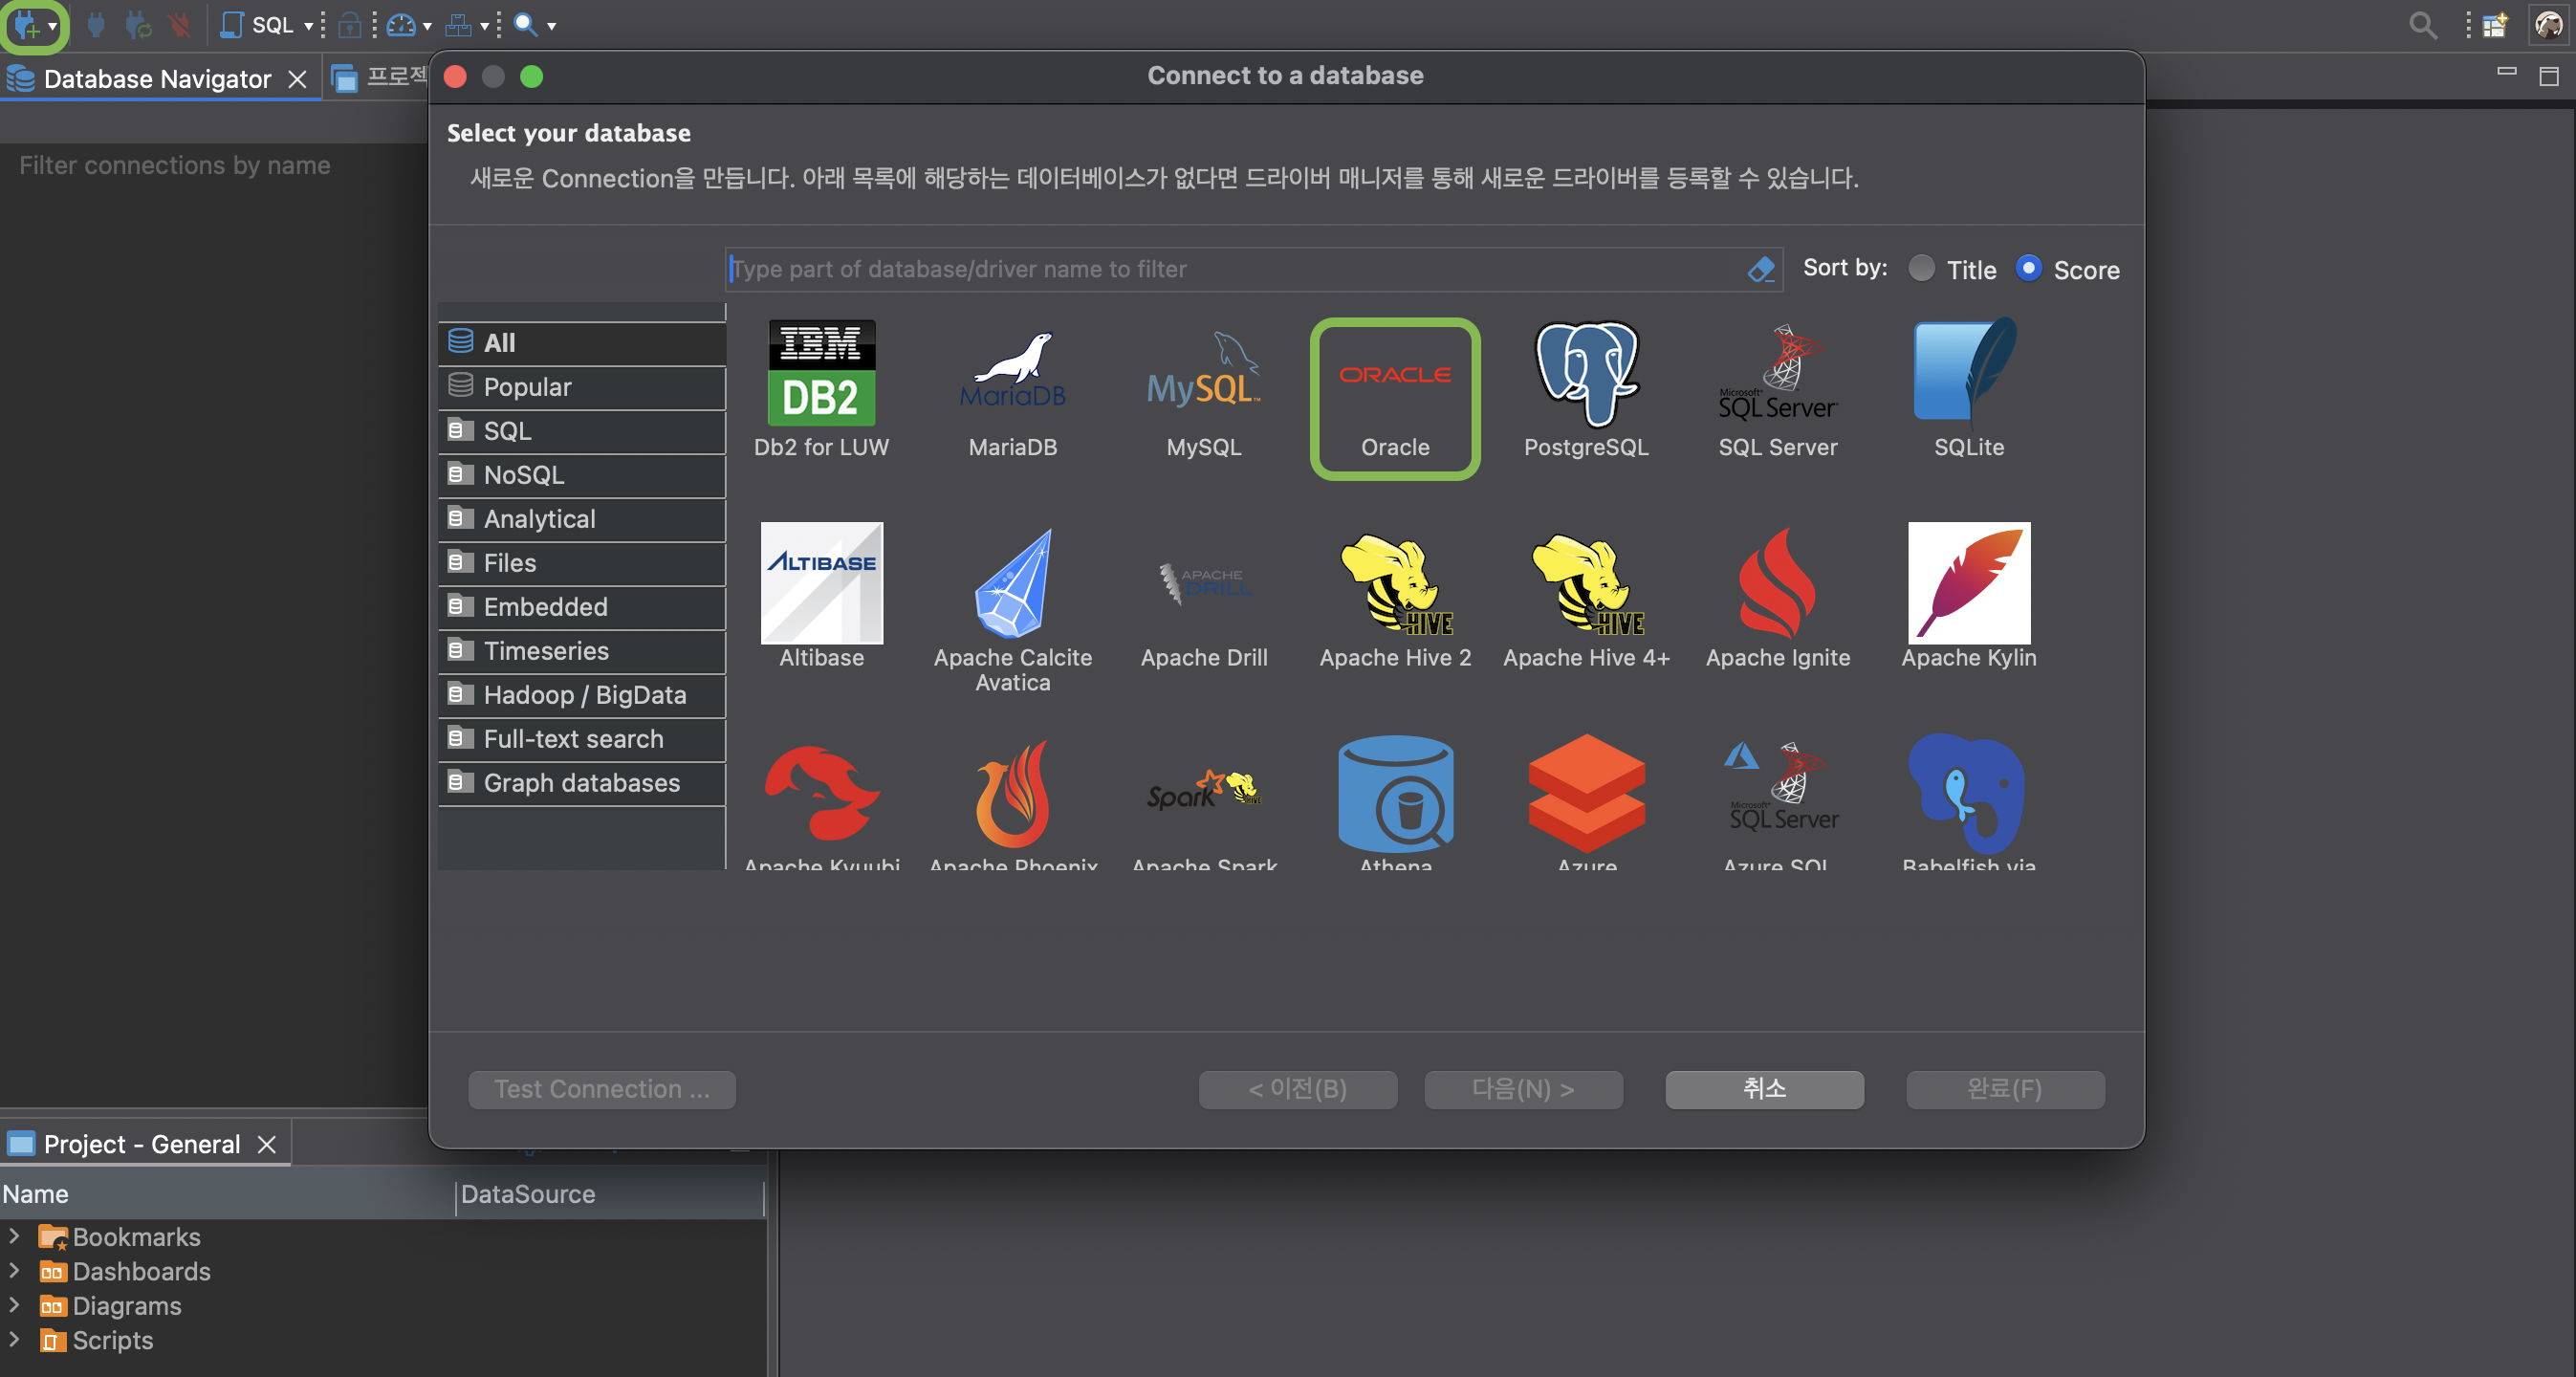Choose the NoSQL category

pos(581,475)
